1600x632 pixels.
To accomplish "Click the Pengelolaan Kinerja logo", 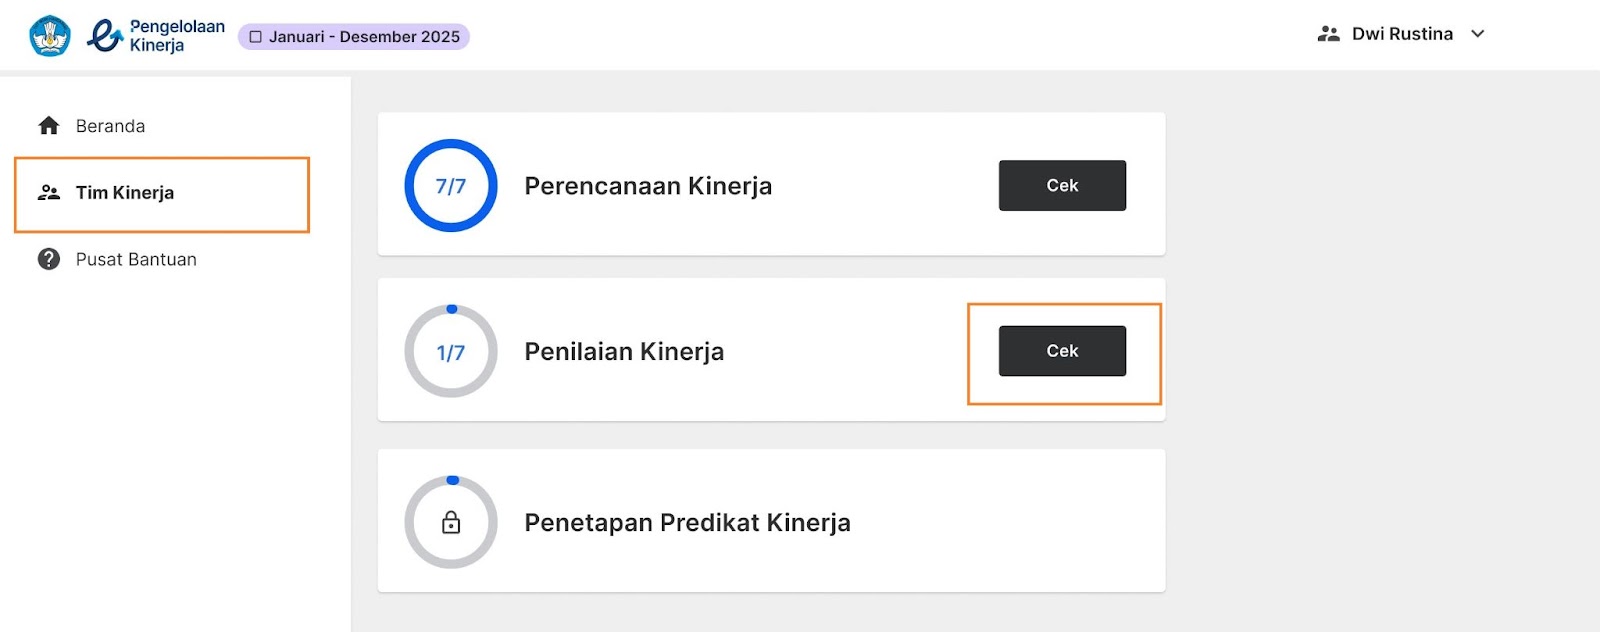I will pos(156,36).
